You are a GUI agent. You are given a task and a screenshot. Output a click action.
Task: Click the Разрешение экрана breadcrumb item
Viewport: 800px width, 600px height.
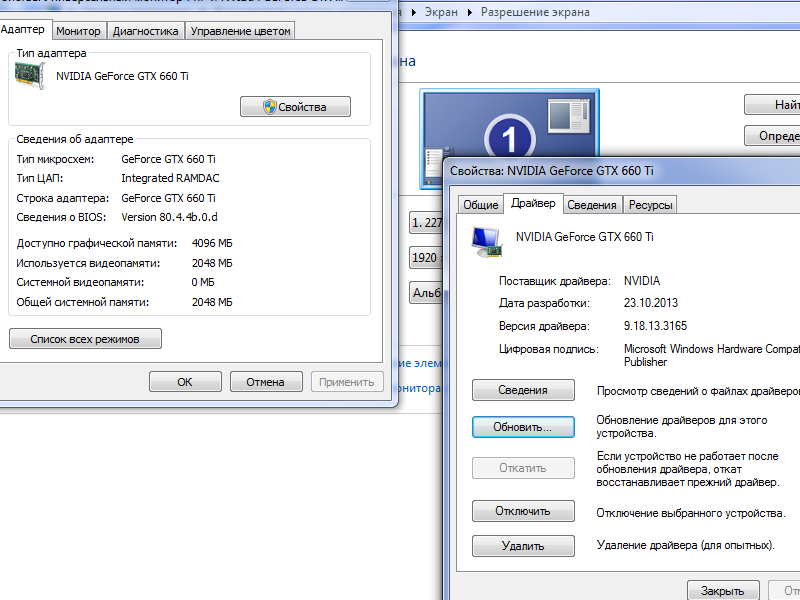point(535,12)
